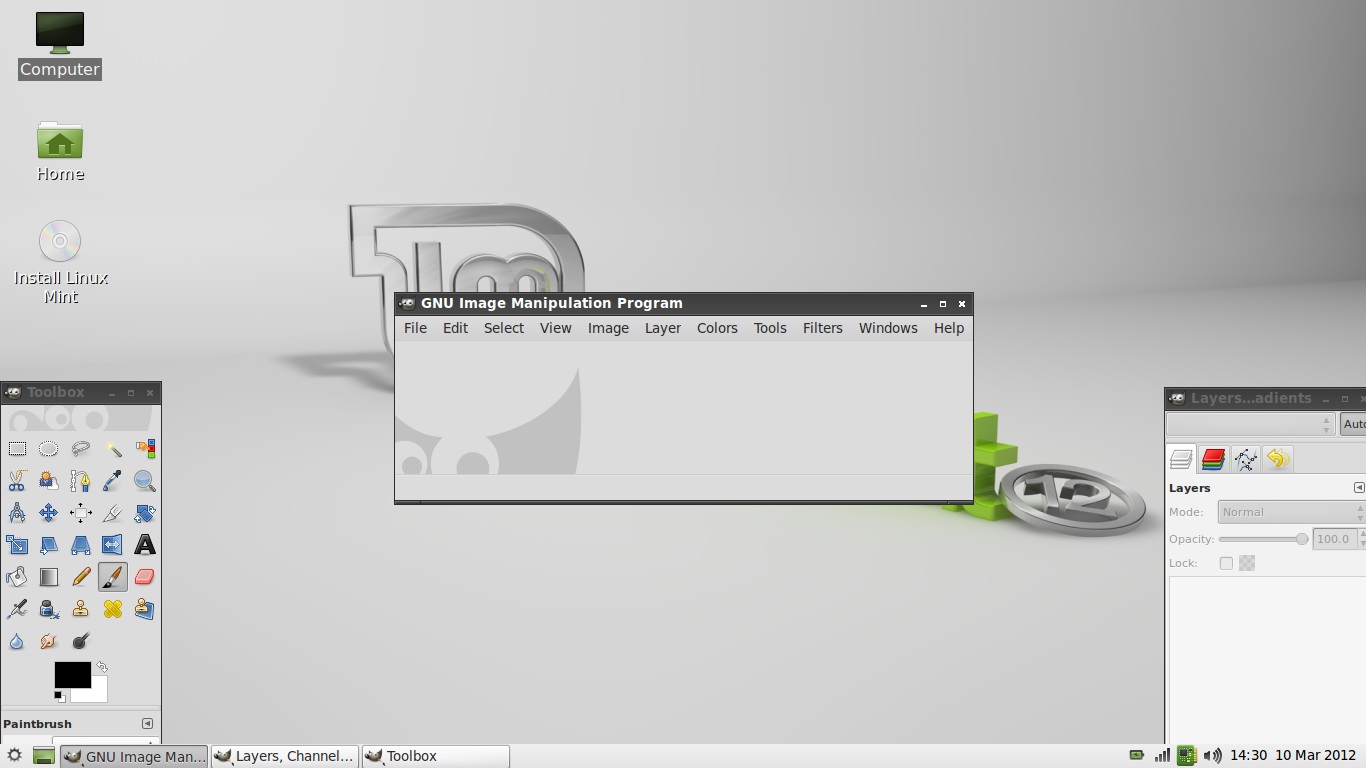Reset colors to black and white

(59, 696)
